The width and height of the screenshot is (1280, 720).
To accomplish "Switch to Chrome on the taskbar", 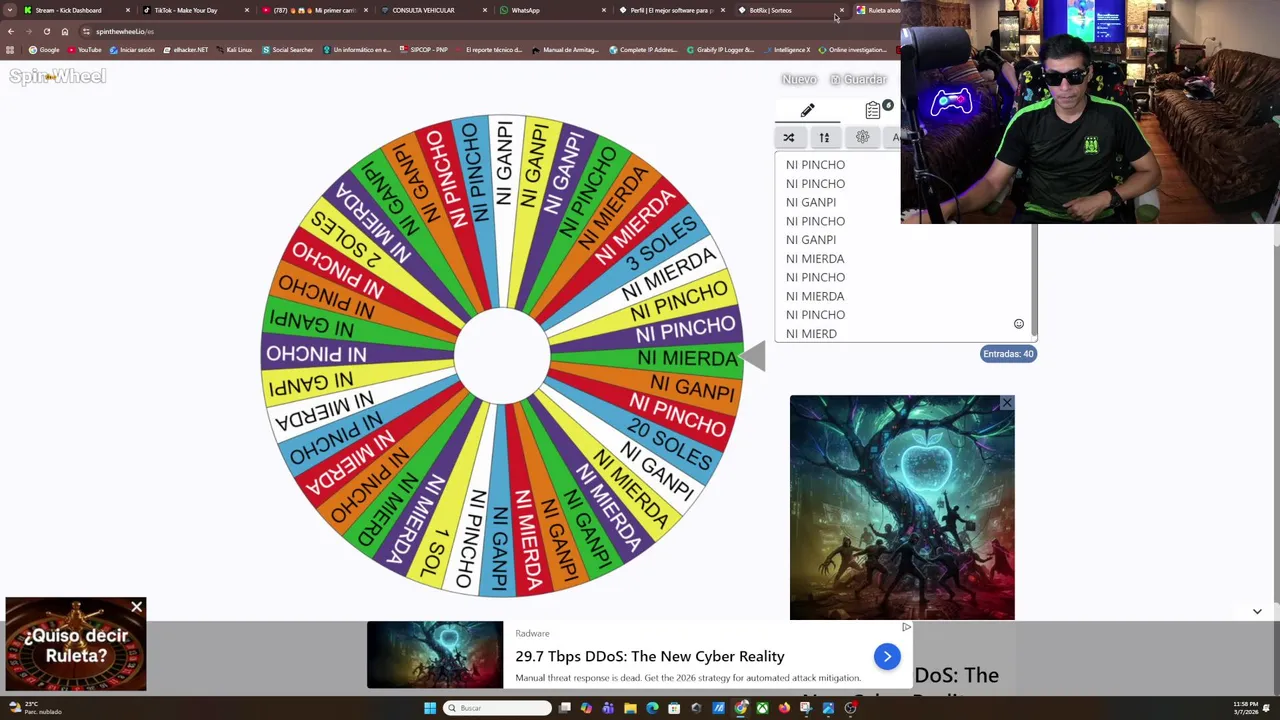I will tap(741, 708).
